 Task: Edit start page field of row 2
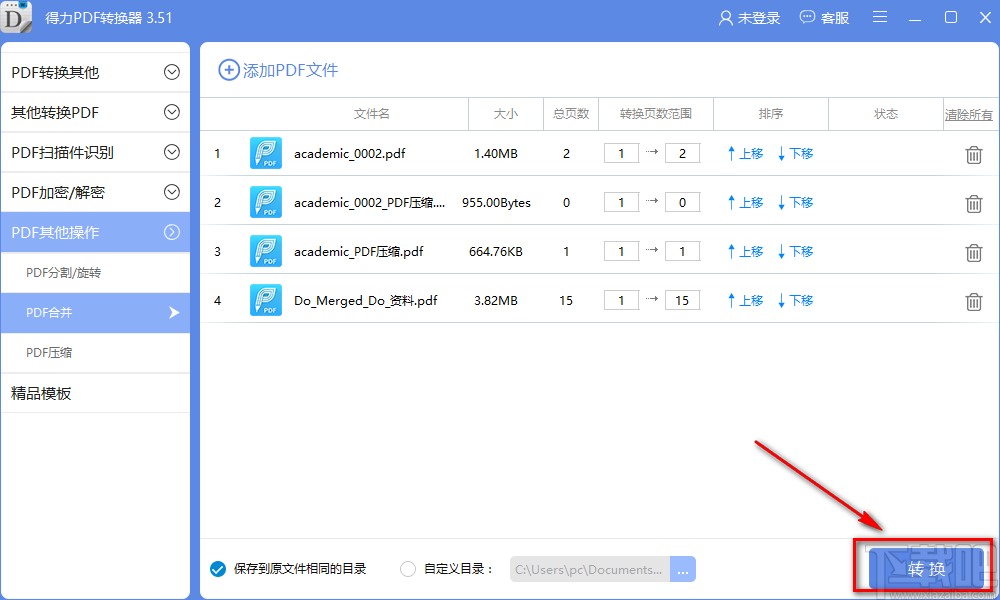(621, 202)
